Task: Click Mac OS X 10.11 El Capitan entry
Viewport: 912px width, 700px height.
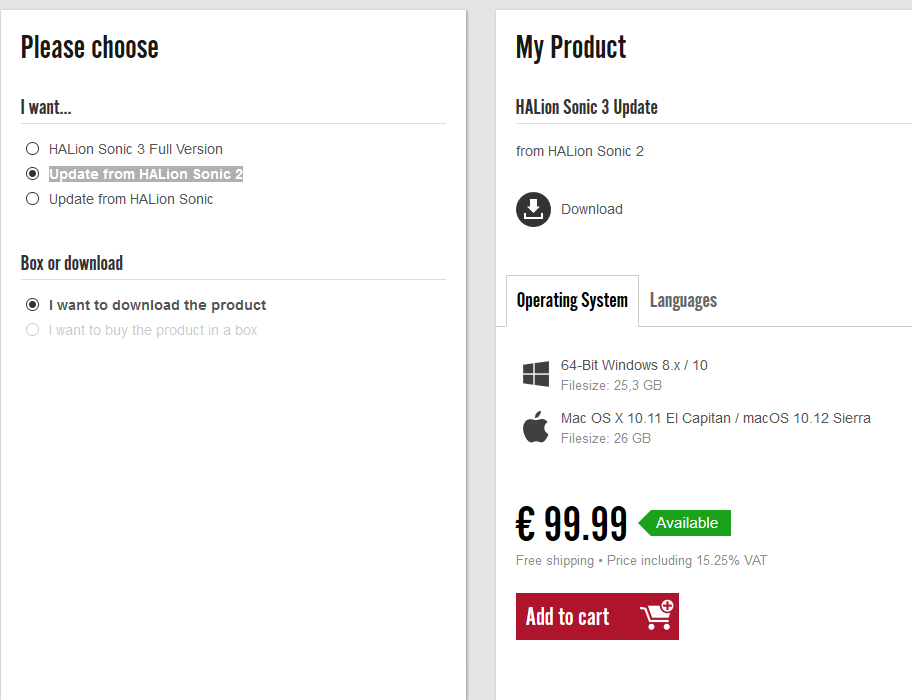Action: (x=715, y=418)
